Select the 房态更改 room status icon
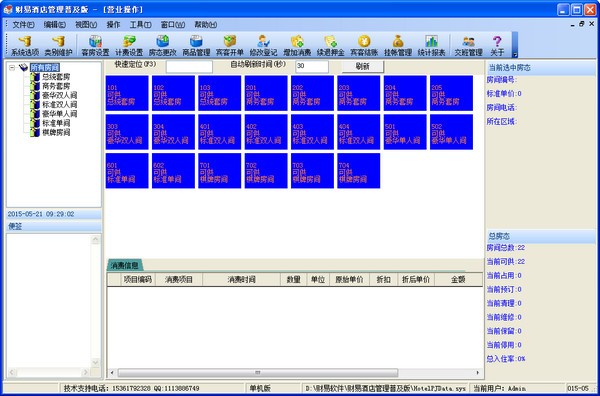 point(163,46)
